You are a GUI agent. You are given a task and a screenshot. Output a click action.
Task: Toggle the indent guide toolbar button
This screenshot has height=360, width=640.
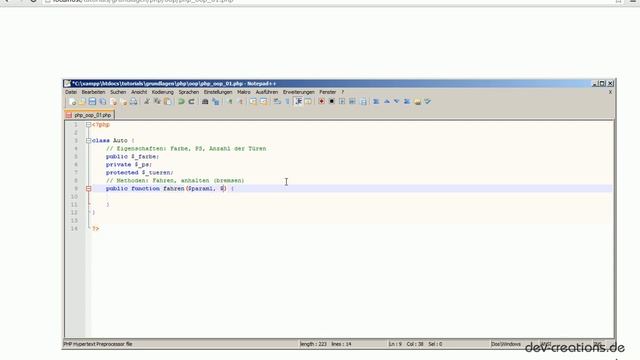298,102
